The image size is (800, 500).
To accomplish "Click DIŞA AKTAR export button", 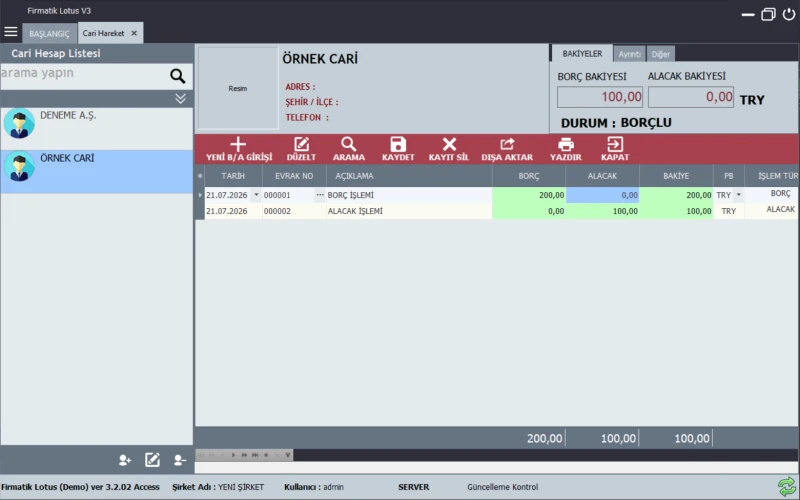I will (x=507, y=149).
